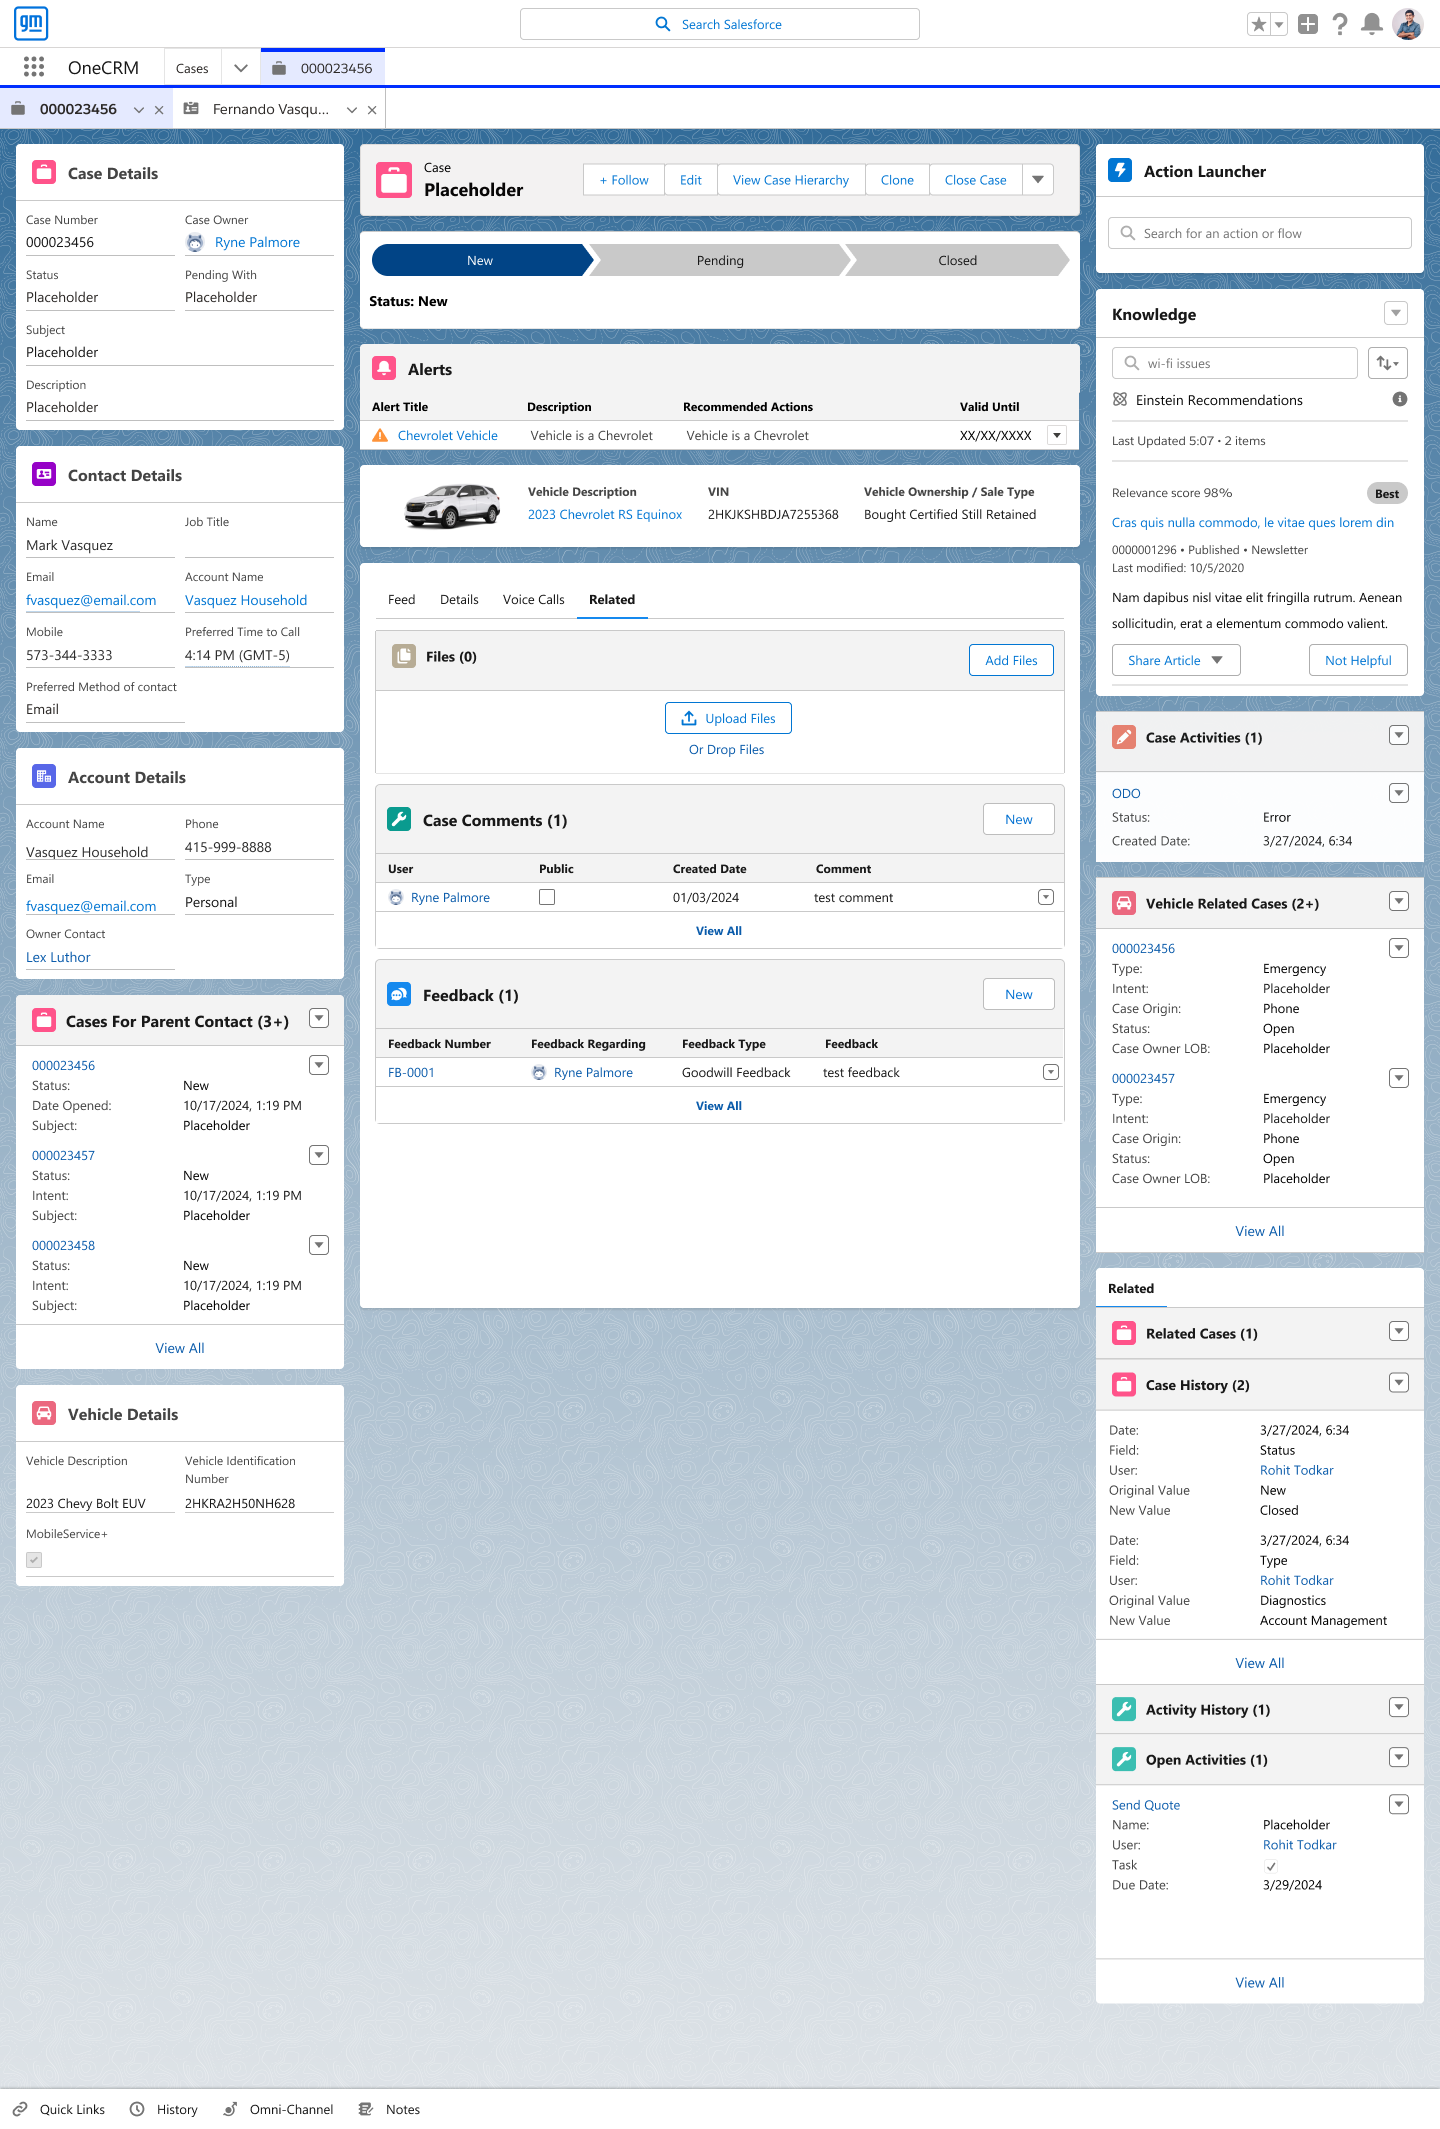1440x2129 pixels.
Task: Open the Cases navigation dropdown chevron
Action: [241, 68]
